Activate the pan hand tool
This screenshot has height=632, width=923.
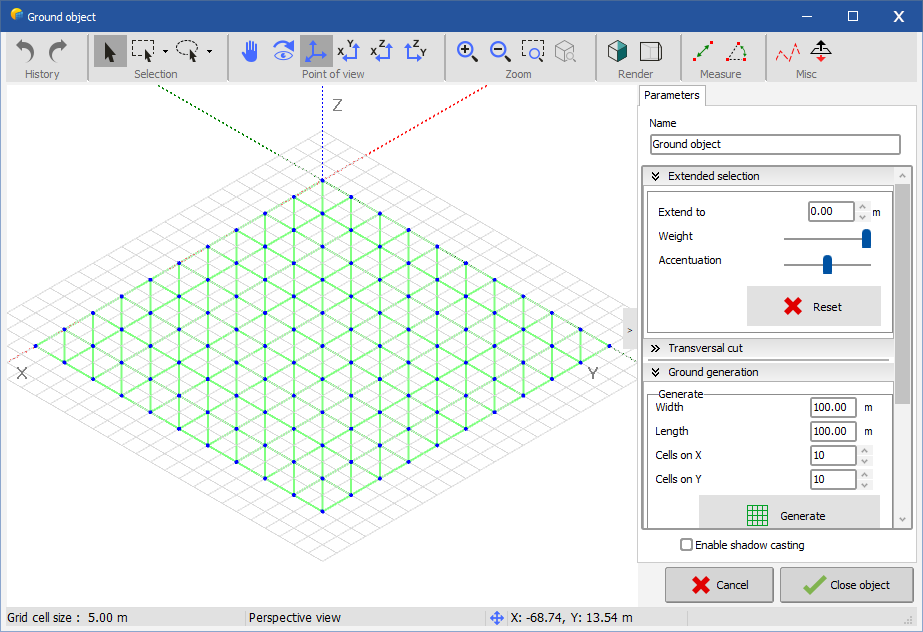coord(250,51)
